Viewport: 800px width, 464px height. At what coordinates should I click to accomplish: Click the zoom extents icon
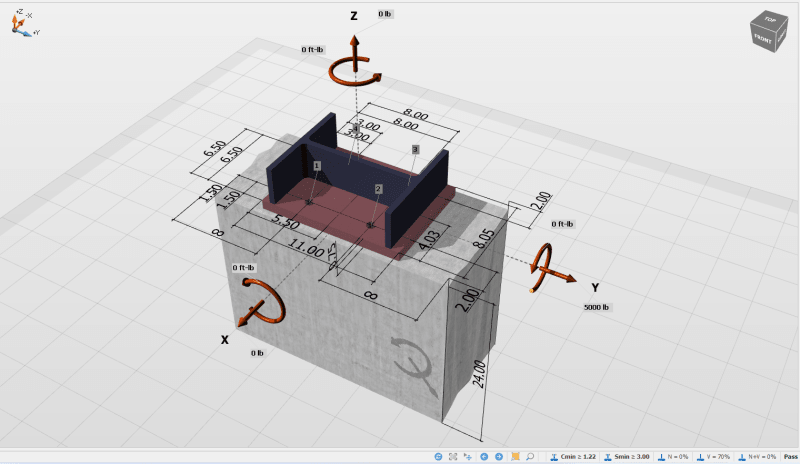click(453, 457)
